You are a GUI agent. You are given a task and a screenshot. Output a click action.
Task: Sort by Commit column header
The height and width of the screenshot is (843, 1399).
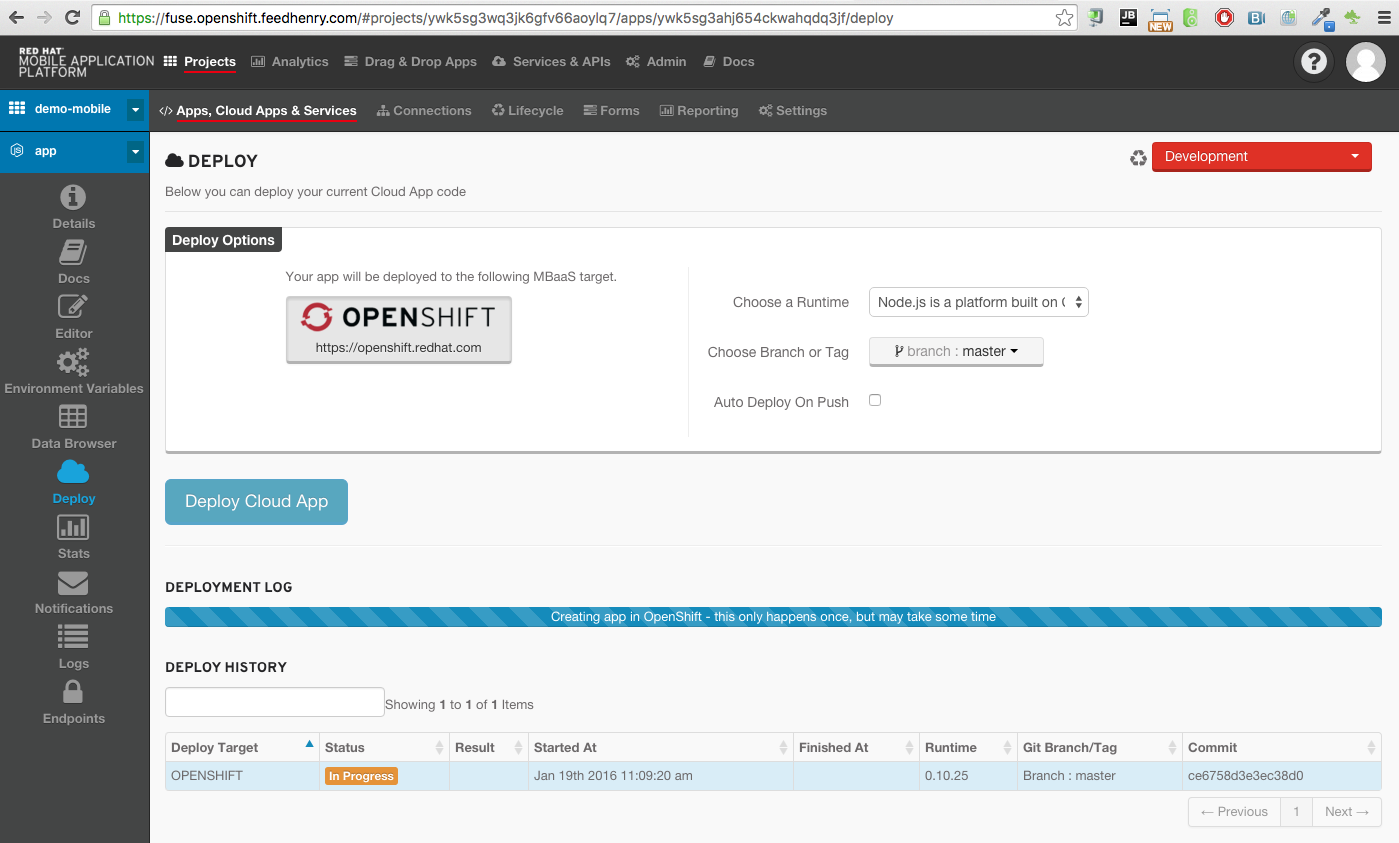click(1282, 747)
